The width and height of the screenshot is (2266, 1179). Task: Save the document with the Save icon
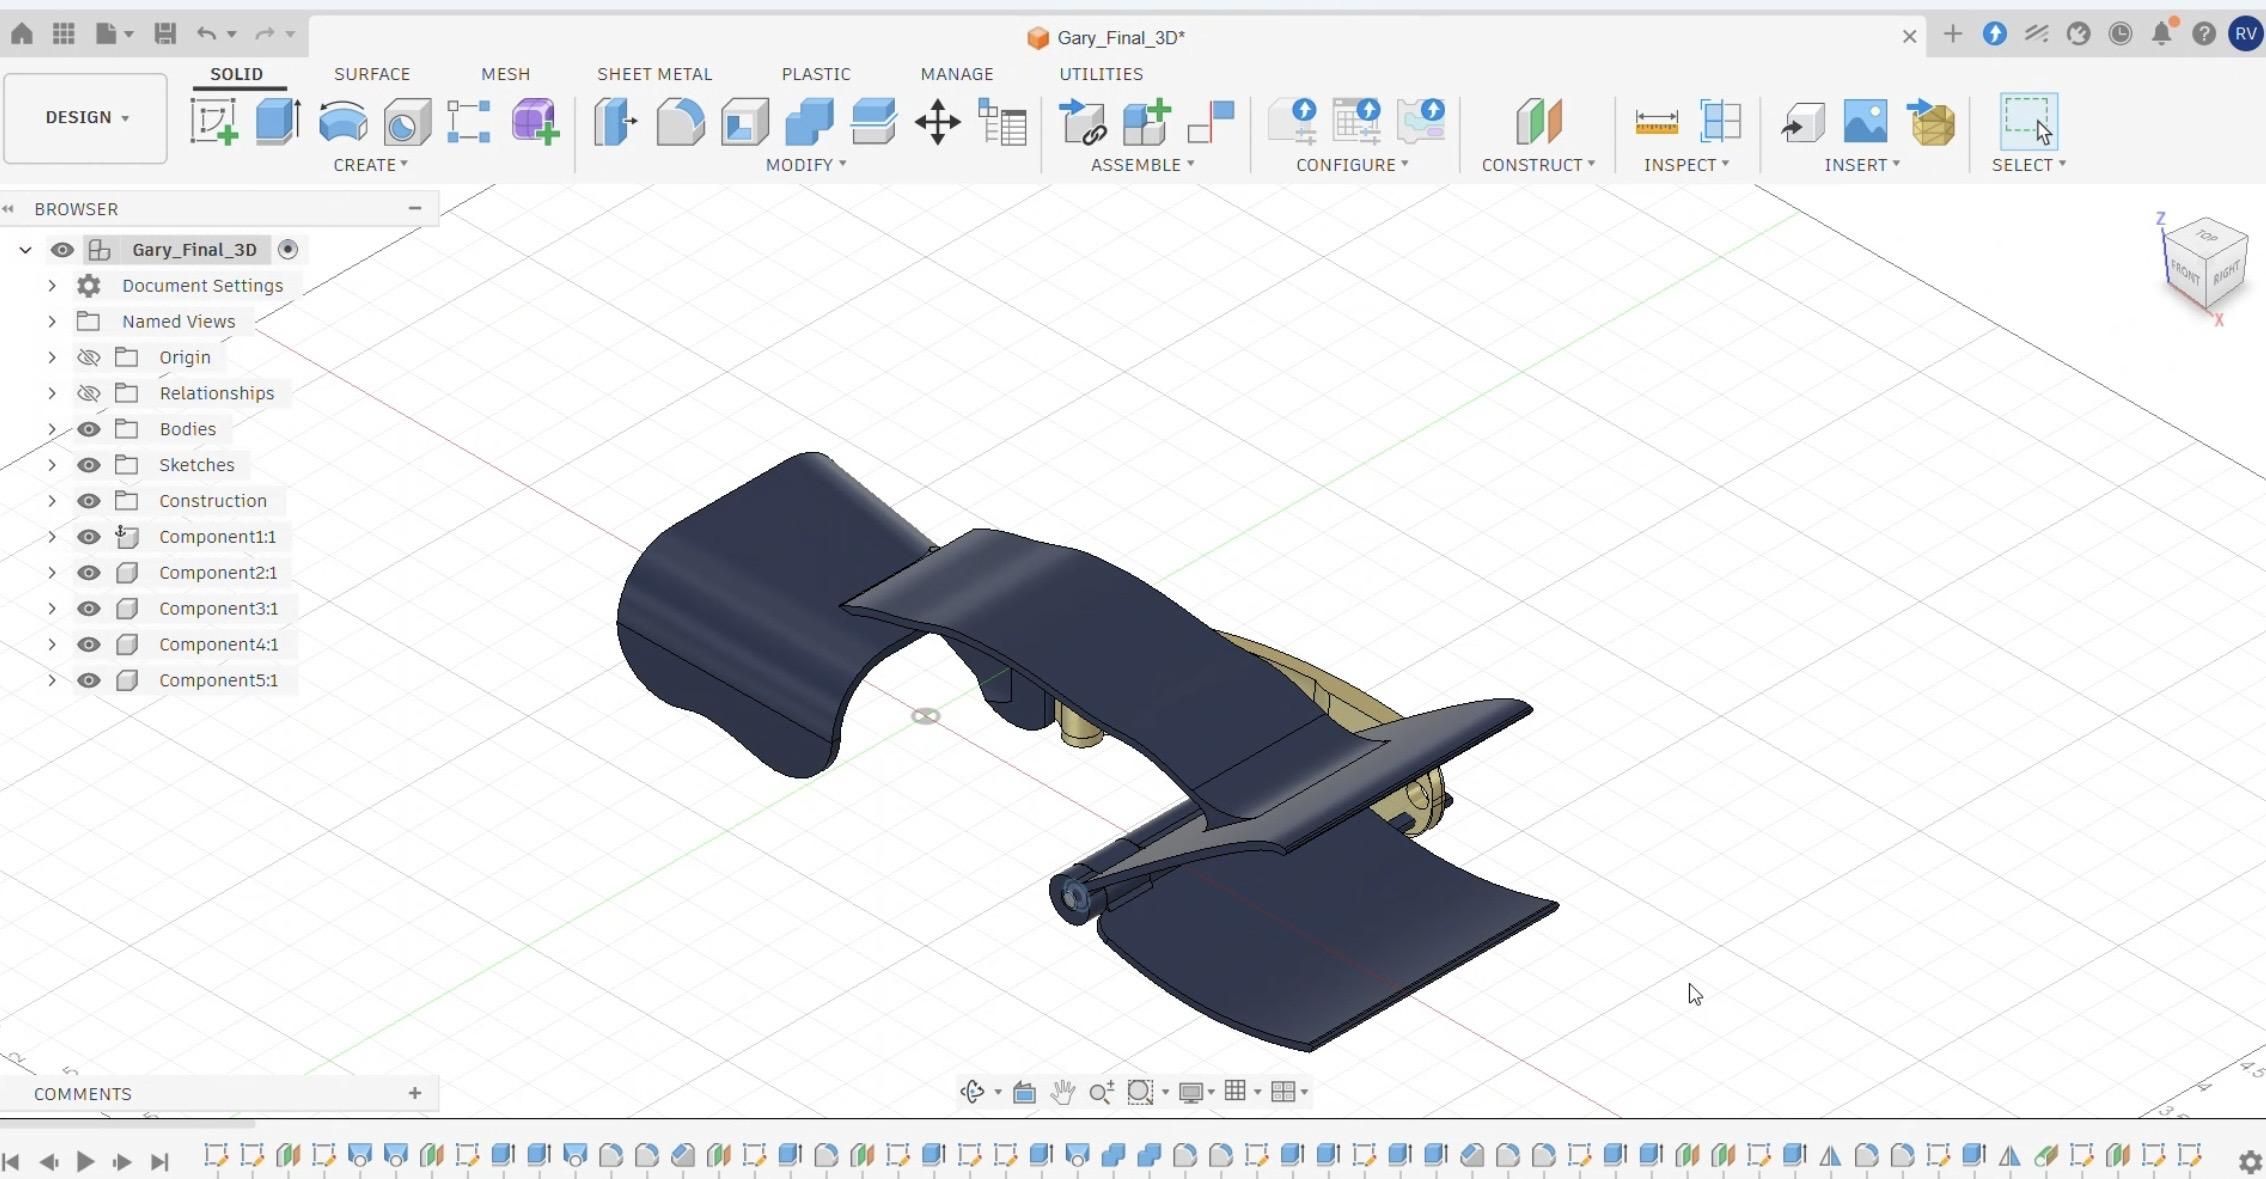pos(165,34)
